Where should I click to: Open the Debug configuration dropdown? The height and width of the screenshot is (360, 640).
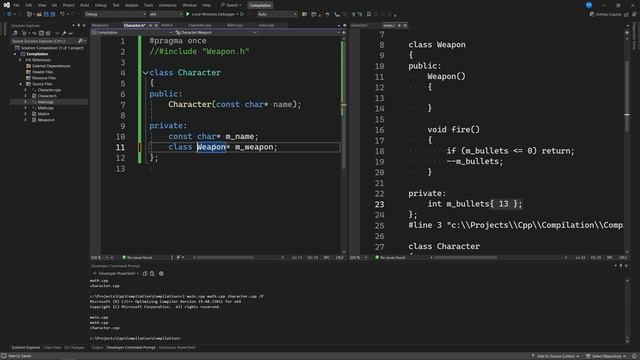point(116,14)
